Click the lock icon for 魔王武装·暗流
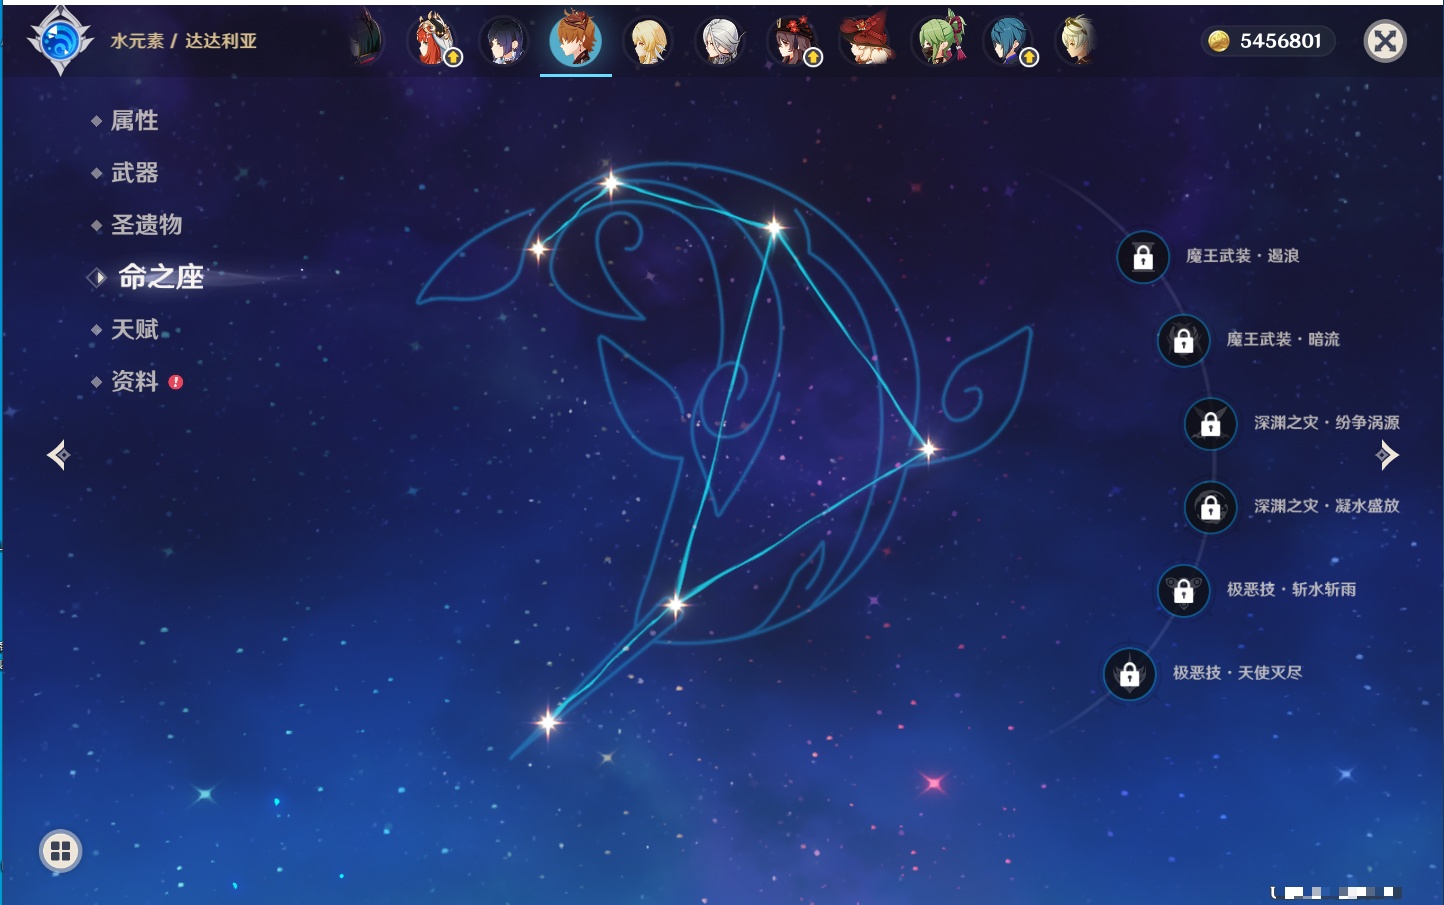The height and width of the screenshot is (905, 1444). click(1183, 340)
